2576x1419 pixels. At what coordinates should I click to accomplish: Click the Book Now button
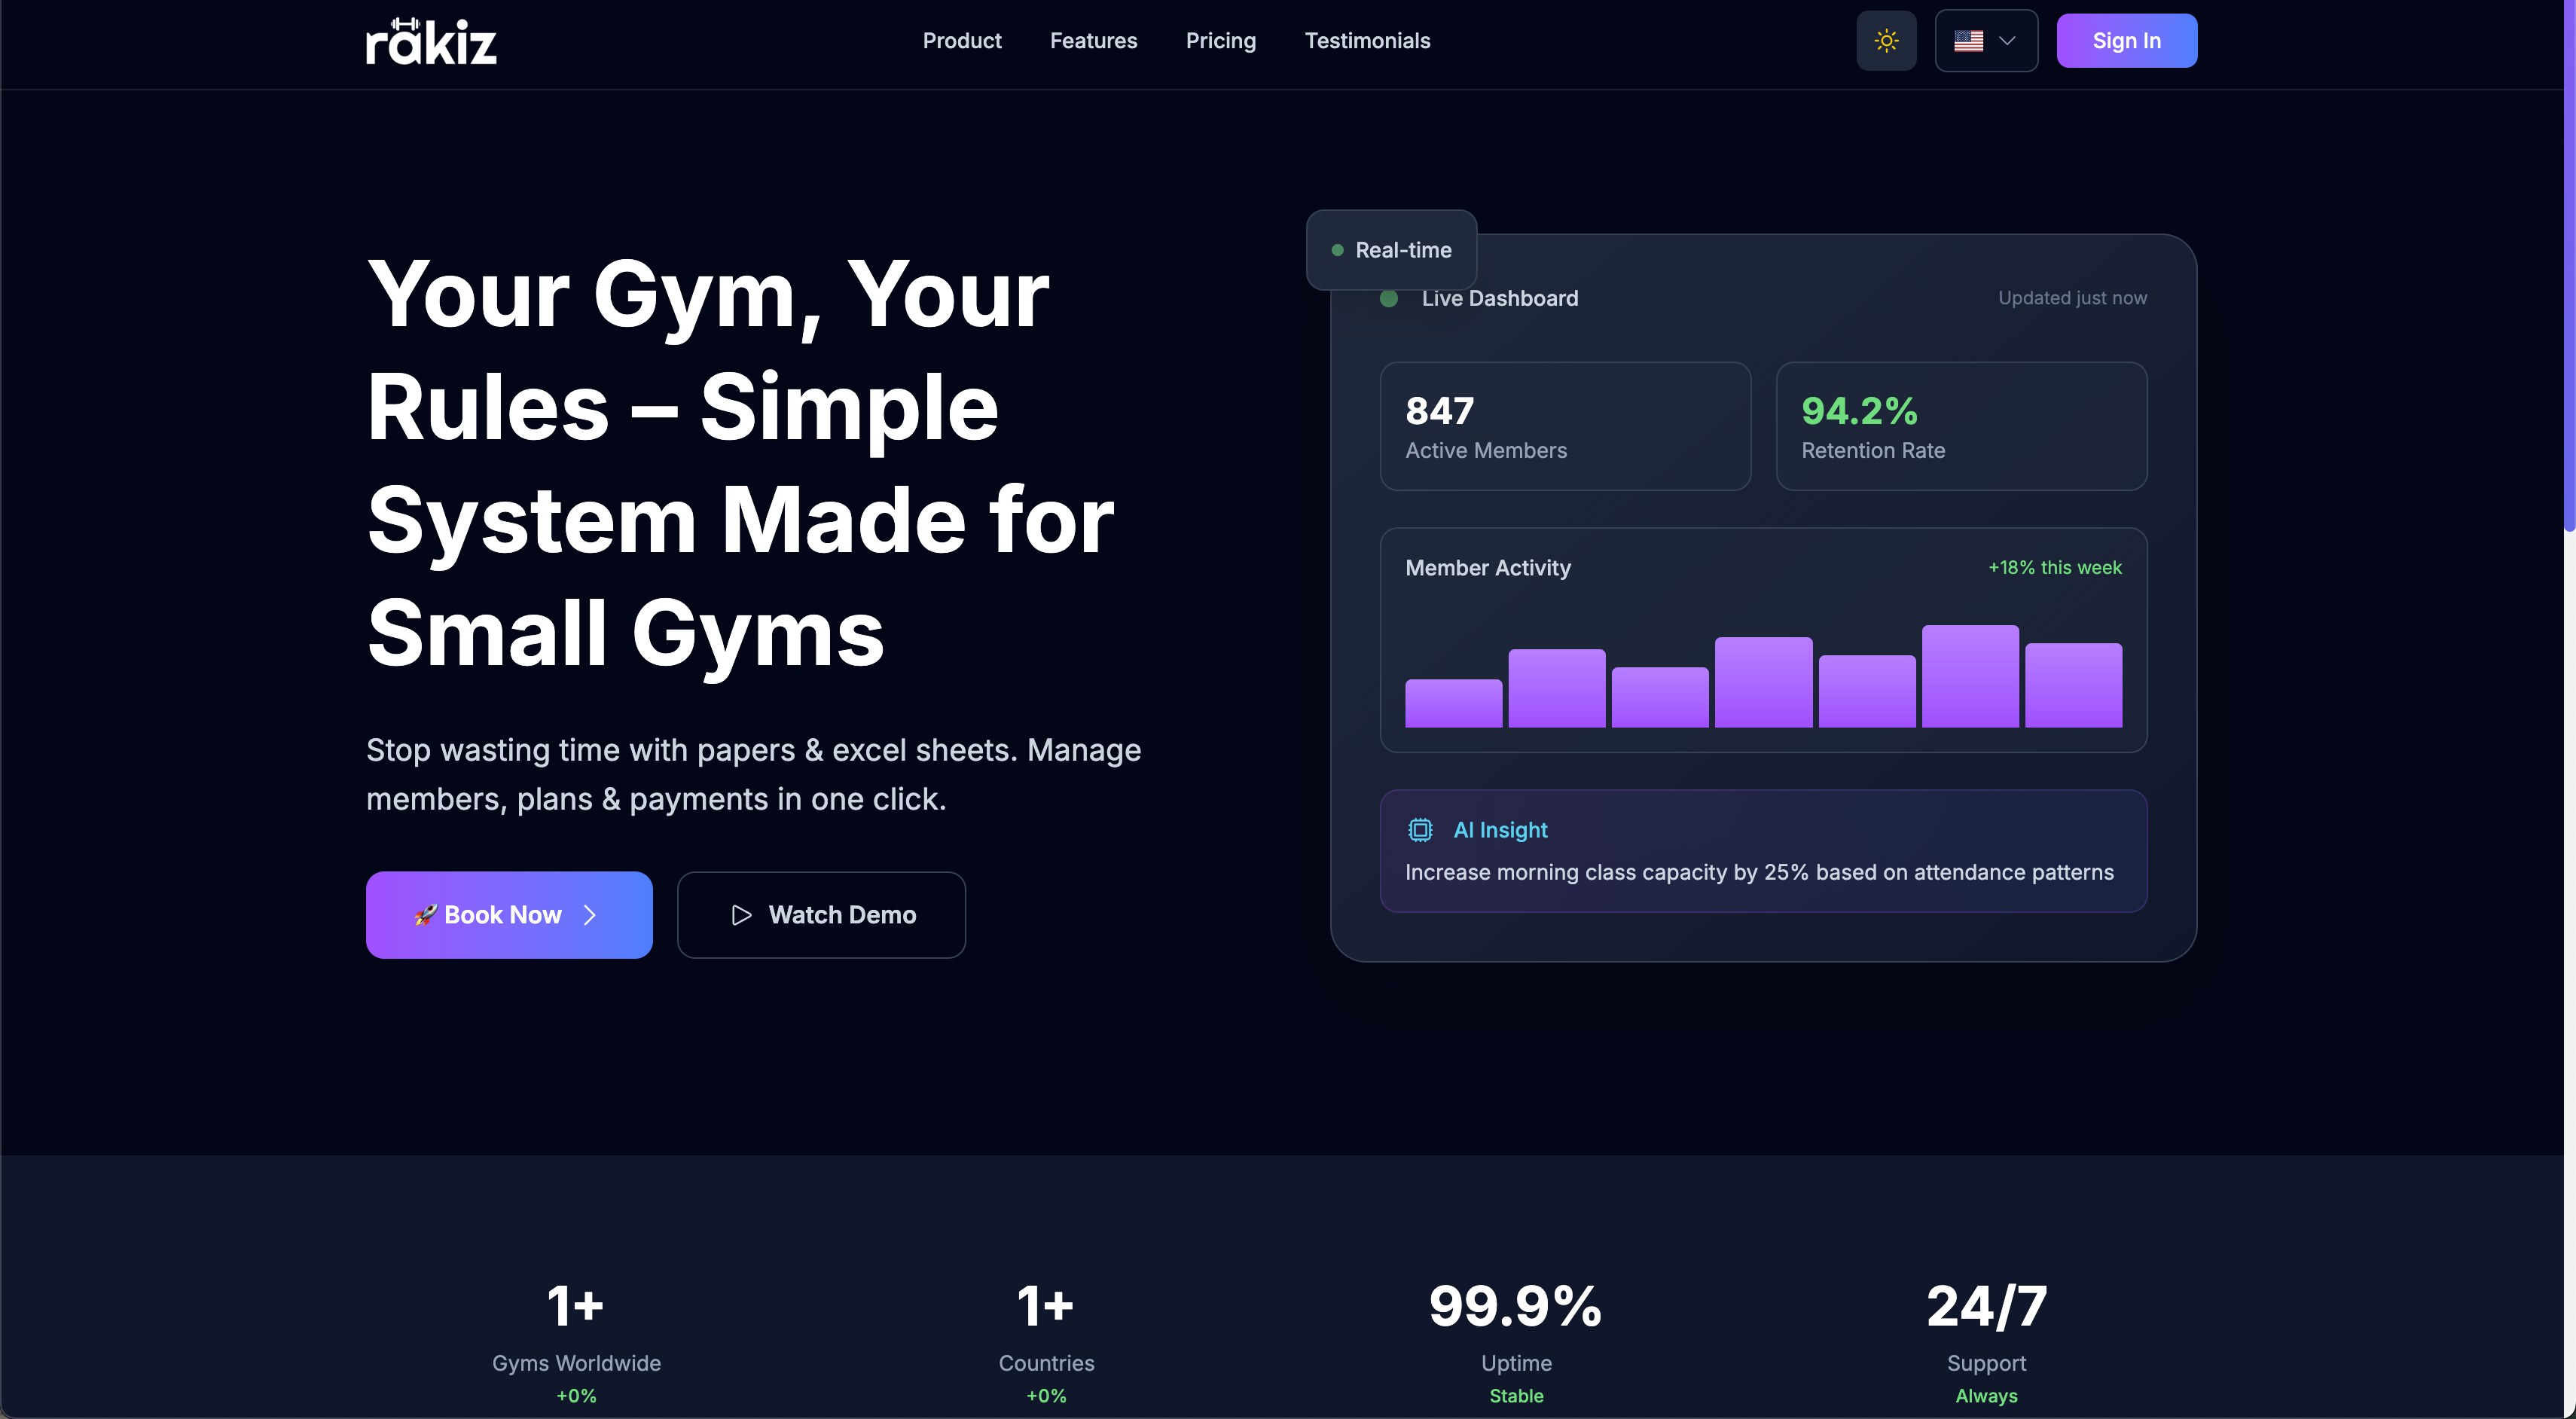(509, 915)
